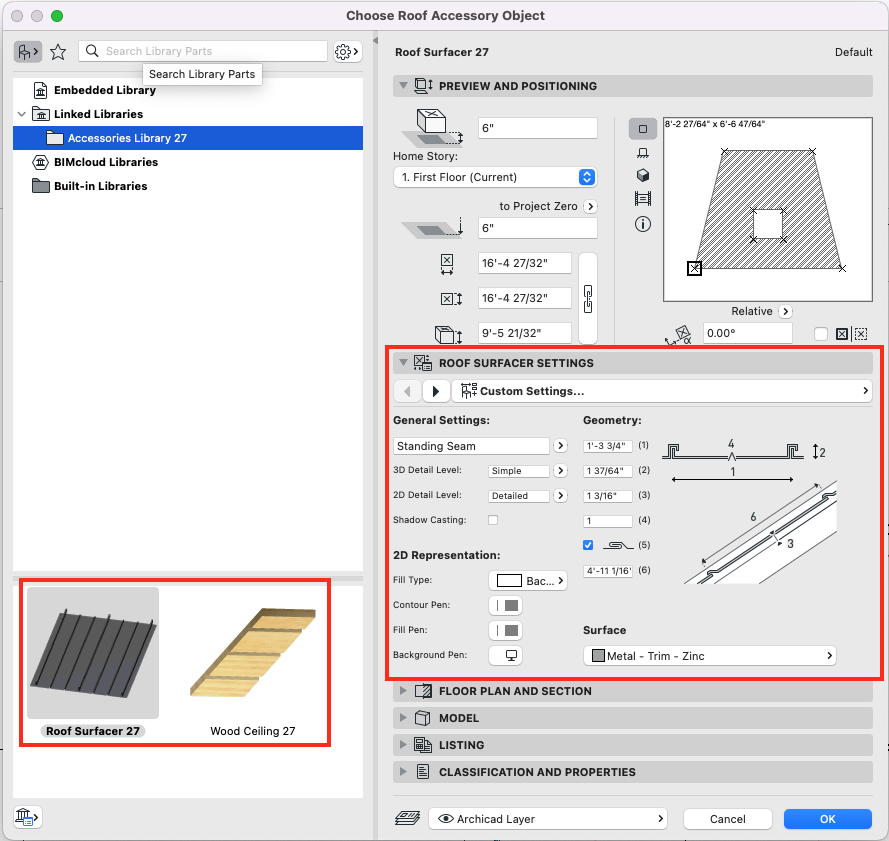Select the front view preview icon
This screenshot has height=841, width=889.
643,152
